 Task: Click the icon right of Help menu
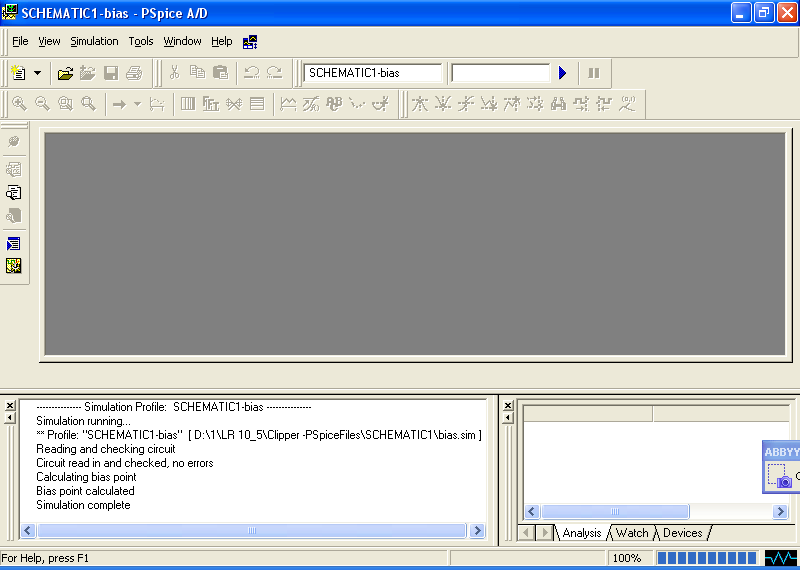click(250, 42)
